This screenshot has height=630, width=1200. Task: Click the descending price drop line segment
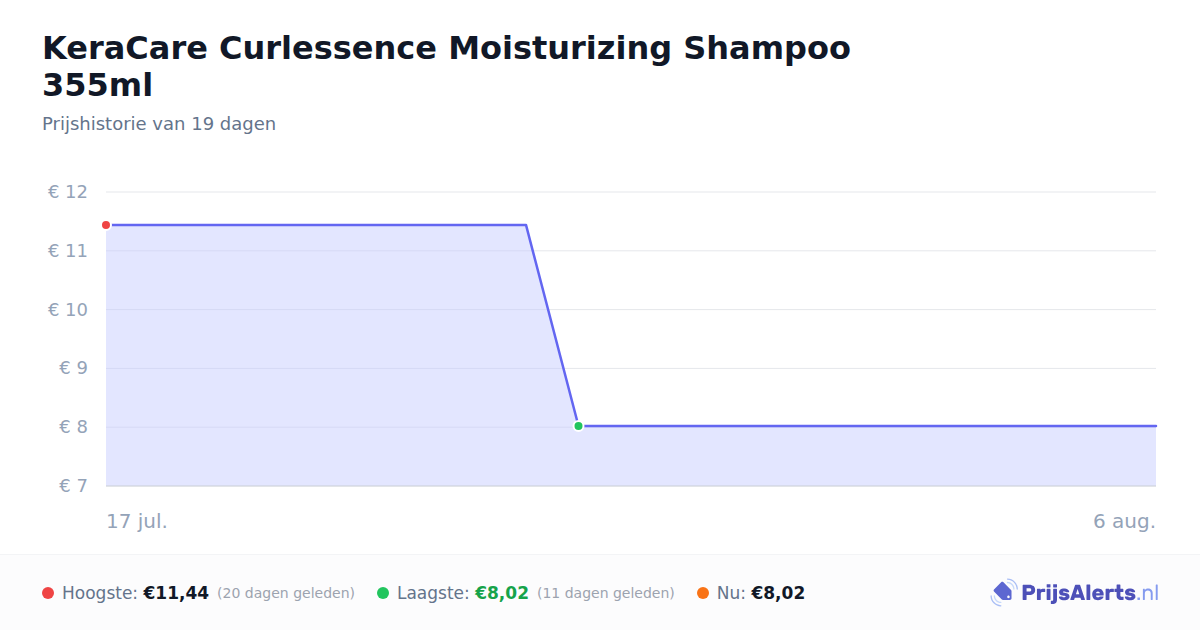click(552, 325)
